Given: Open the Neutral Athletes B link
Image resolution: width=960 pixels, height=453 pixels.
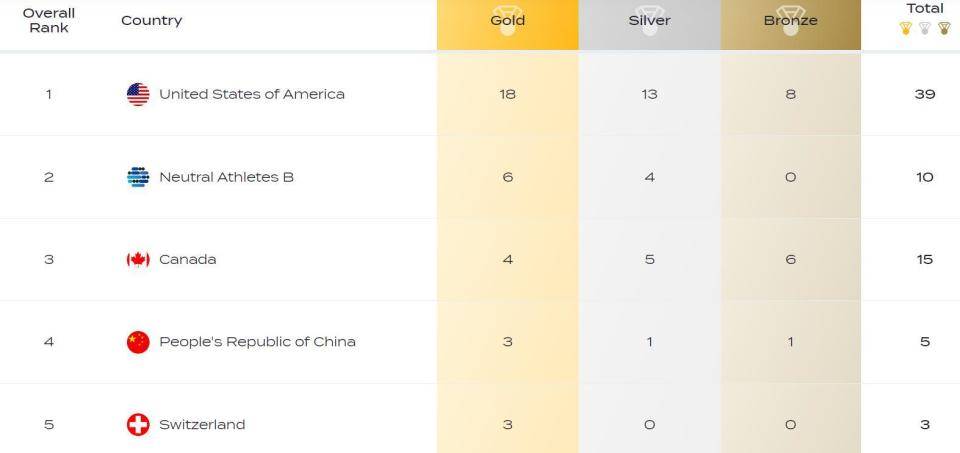Looking at the screenshot, I should coord(227,177).
